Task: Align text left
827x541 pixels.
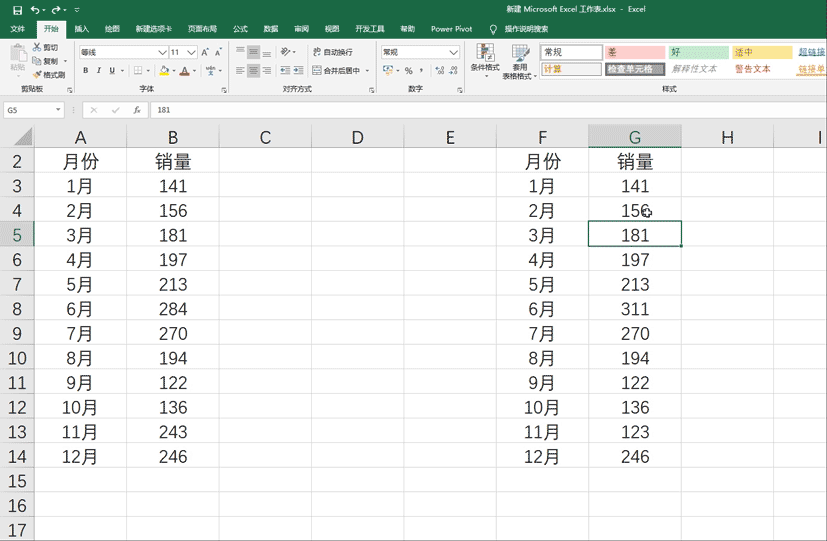Action: 241,70
